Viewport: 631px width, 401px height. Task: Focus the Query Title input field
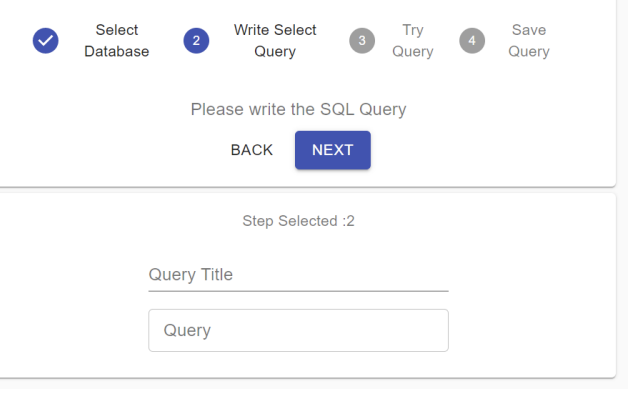pyautogui.click(x=299, y=275)
